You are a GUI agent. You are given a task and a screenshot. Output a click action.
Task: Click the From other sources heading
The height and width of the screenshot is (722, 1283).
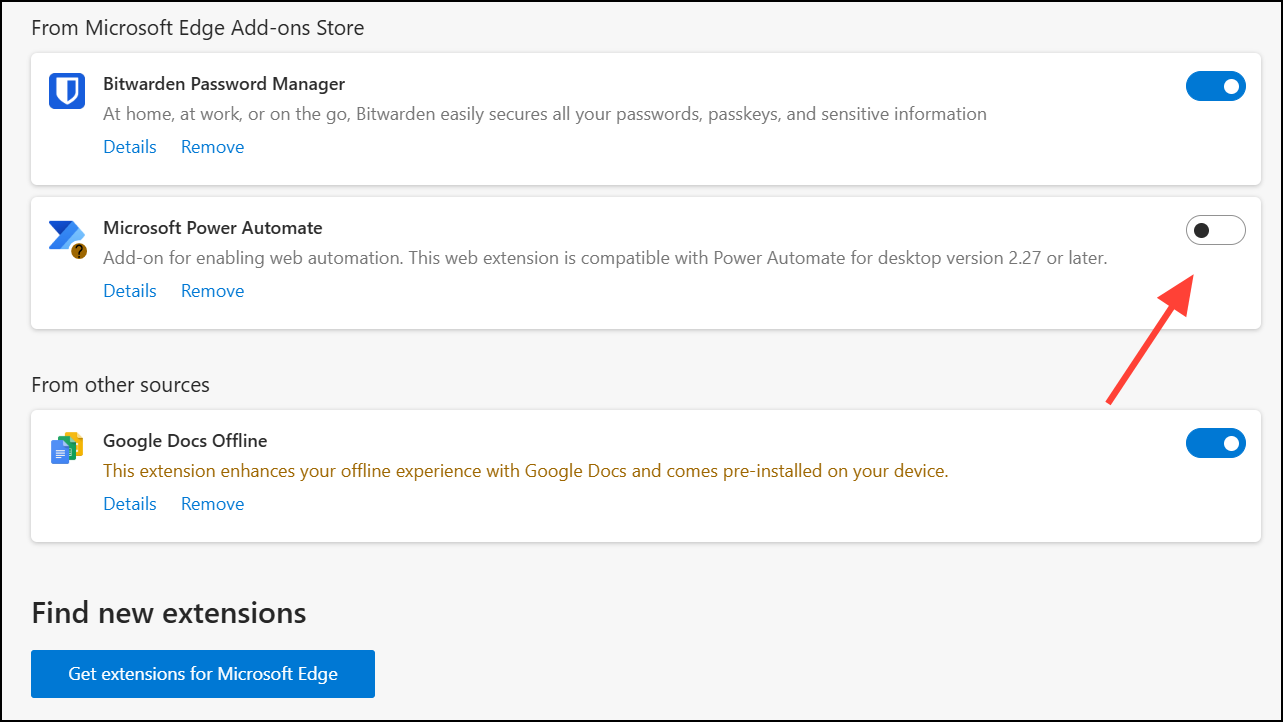pos(121,385)
